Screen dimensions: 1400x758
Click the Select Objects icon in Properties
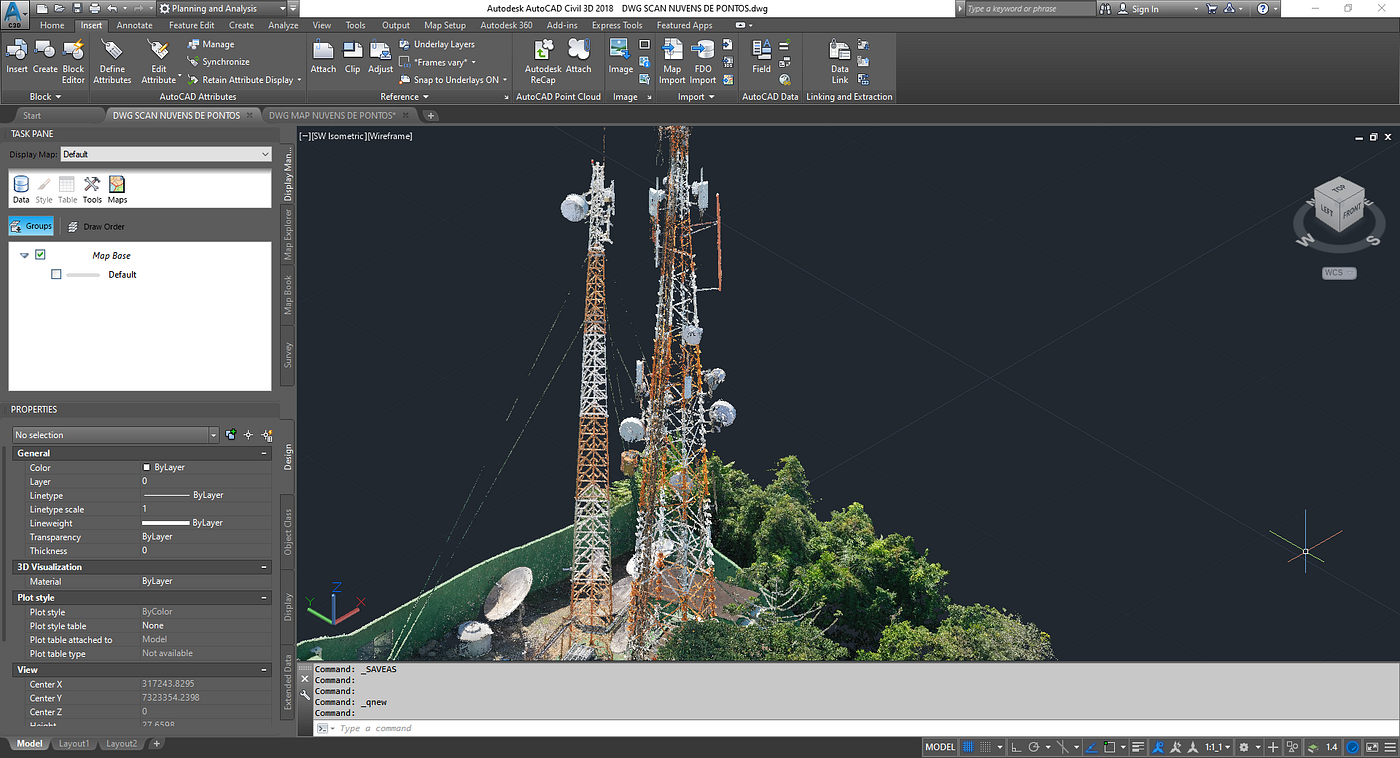(x=249, y=435)
